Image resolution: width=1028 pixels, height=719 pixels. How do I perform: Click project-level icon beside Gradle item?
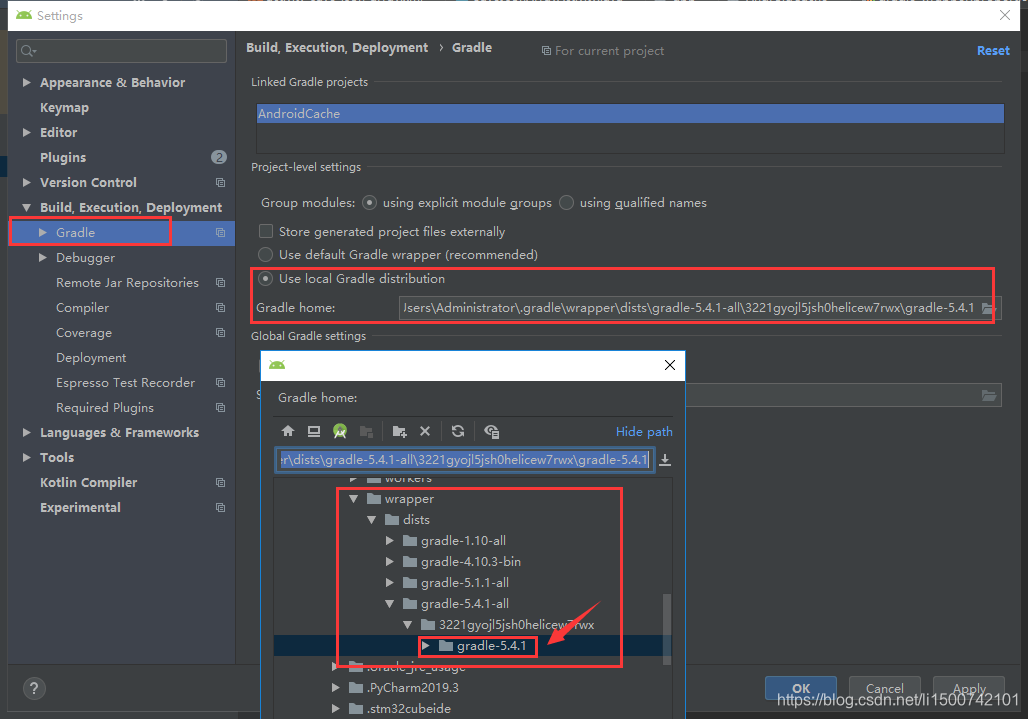point(220,233)
